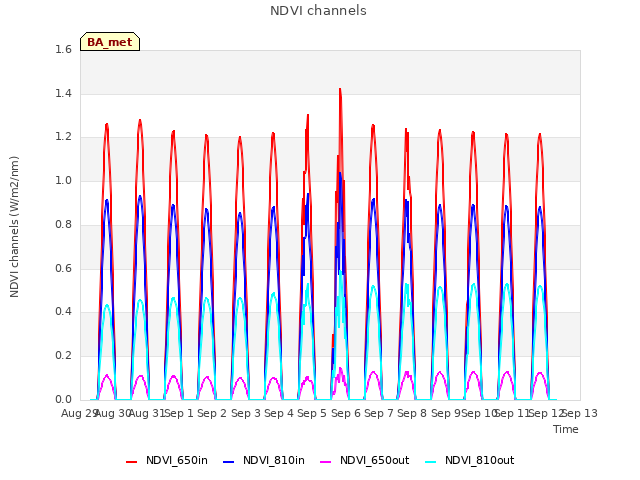Click the Sep 5 x-axis date label
Image resolution: width=640 pixels, height=480 pixels.
pos(312,413)
